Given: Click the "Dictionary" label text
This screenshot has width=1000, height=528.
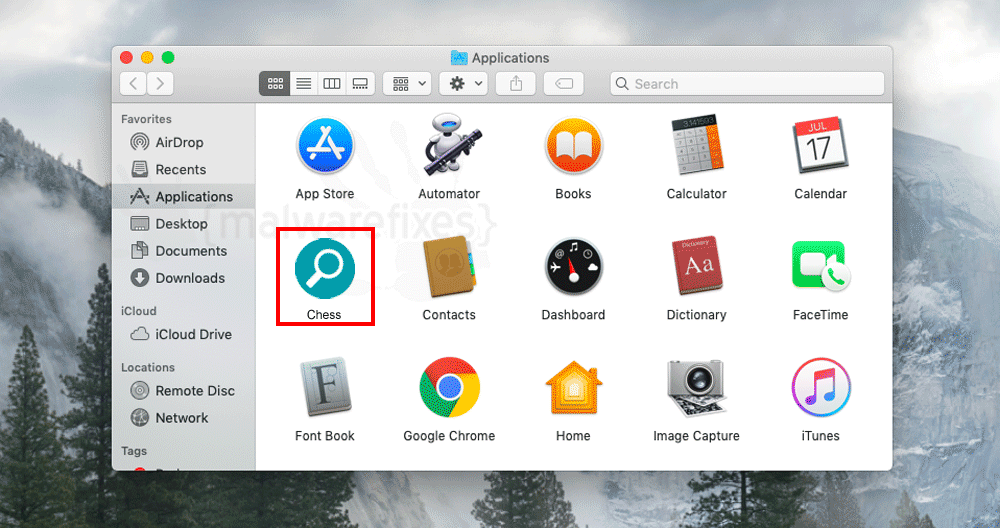Looking at the screenshot, I should [x=696, y=315].
